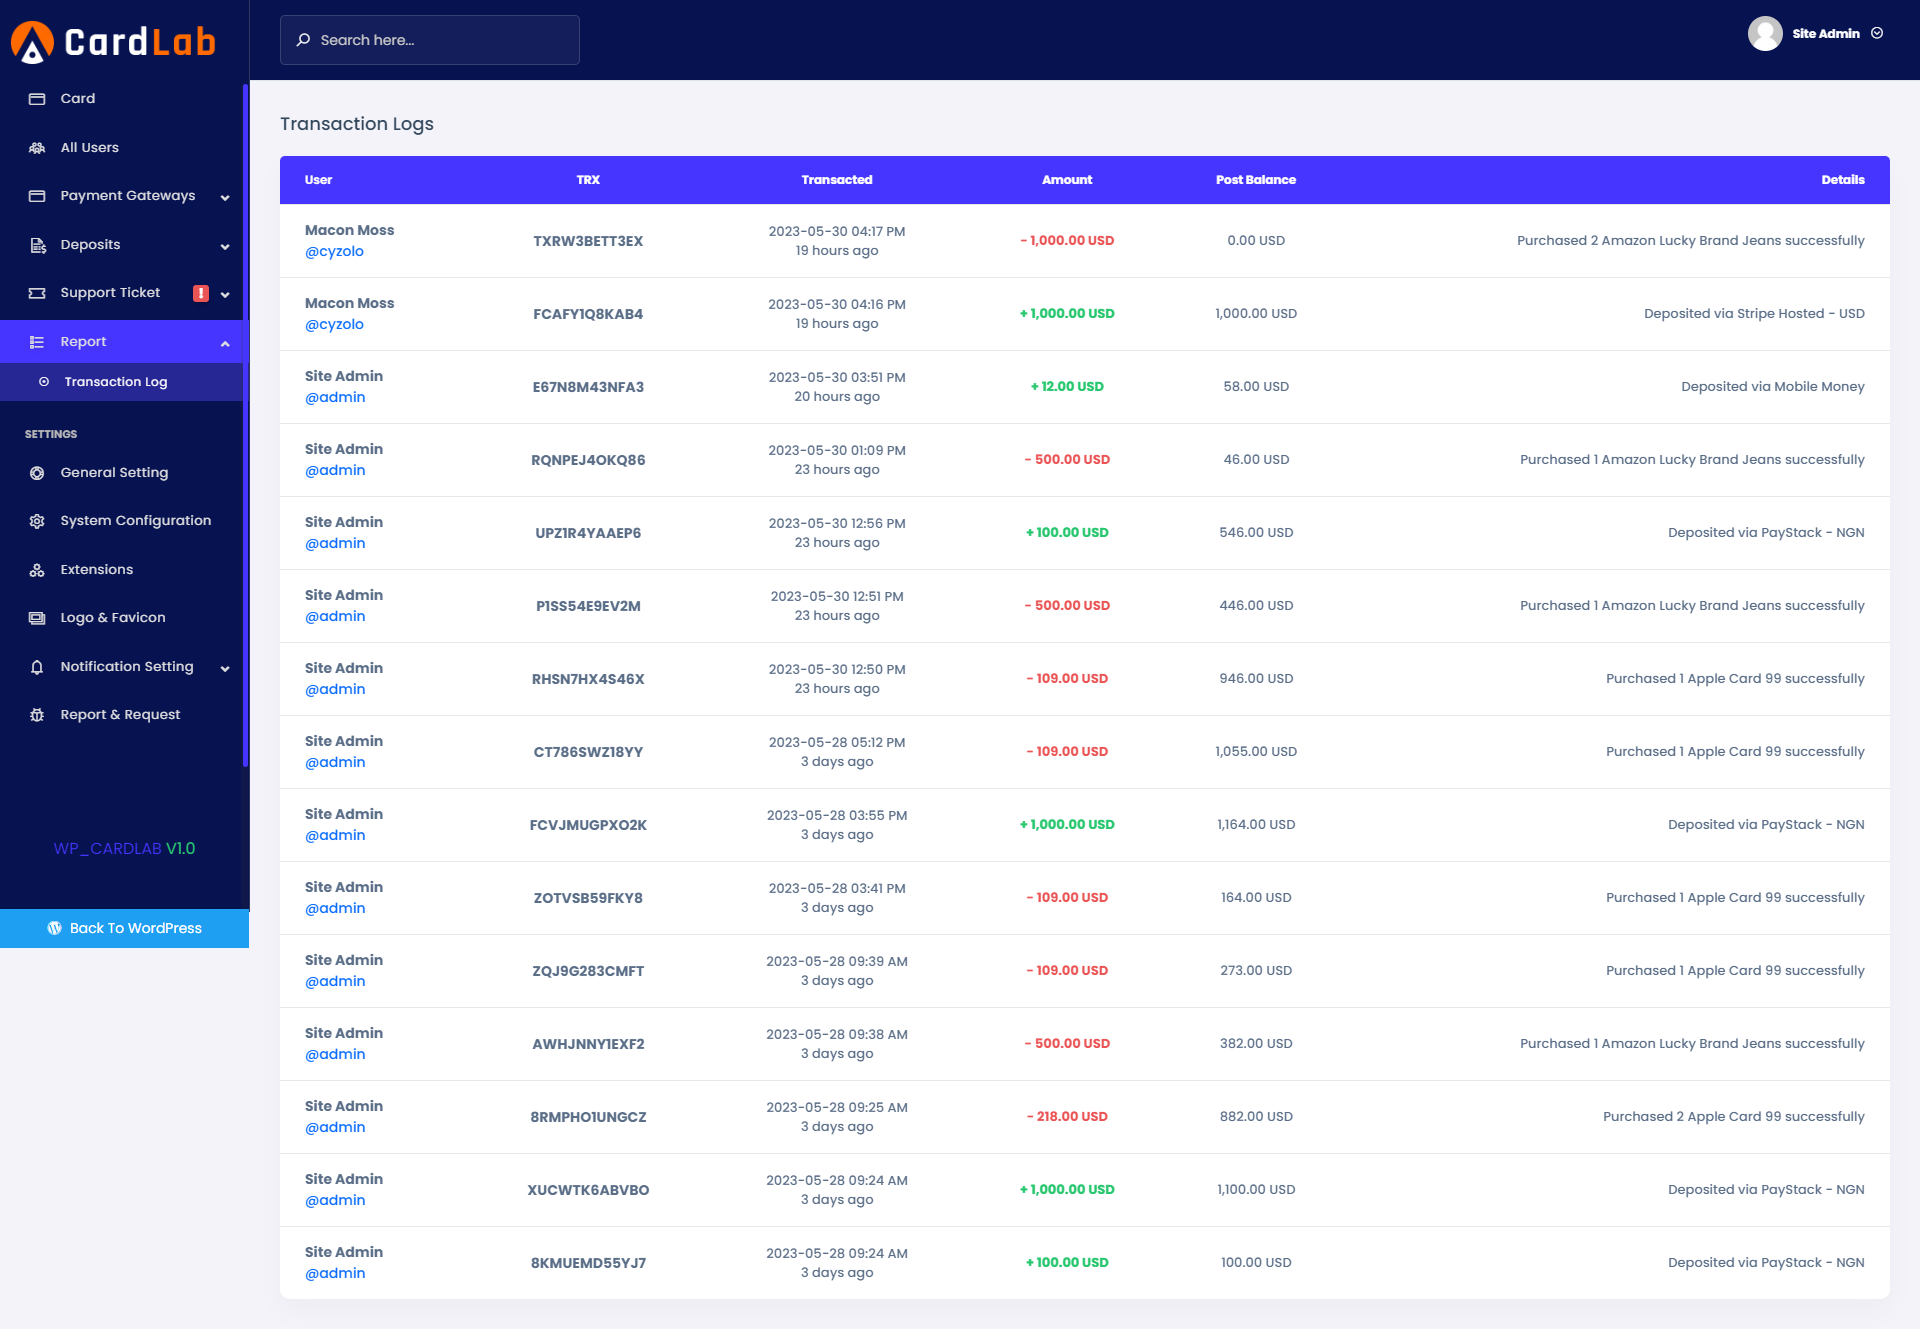Expand the Payment Gateways menu

click(x=225, y=197)
